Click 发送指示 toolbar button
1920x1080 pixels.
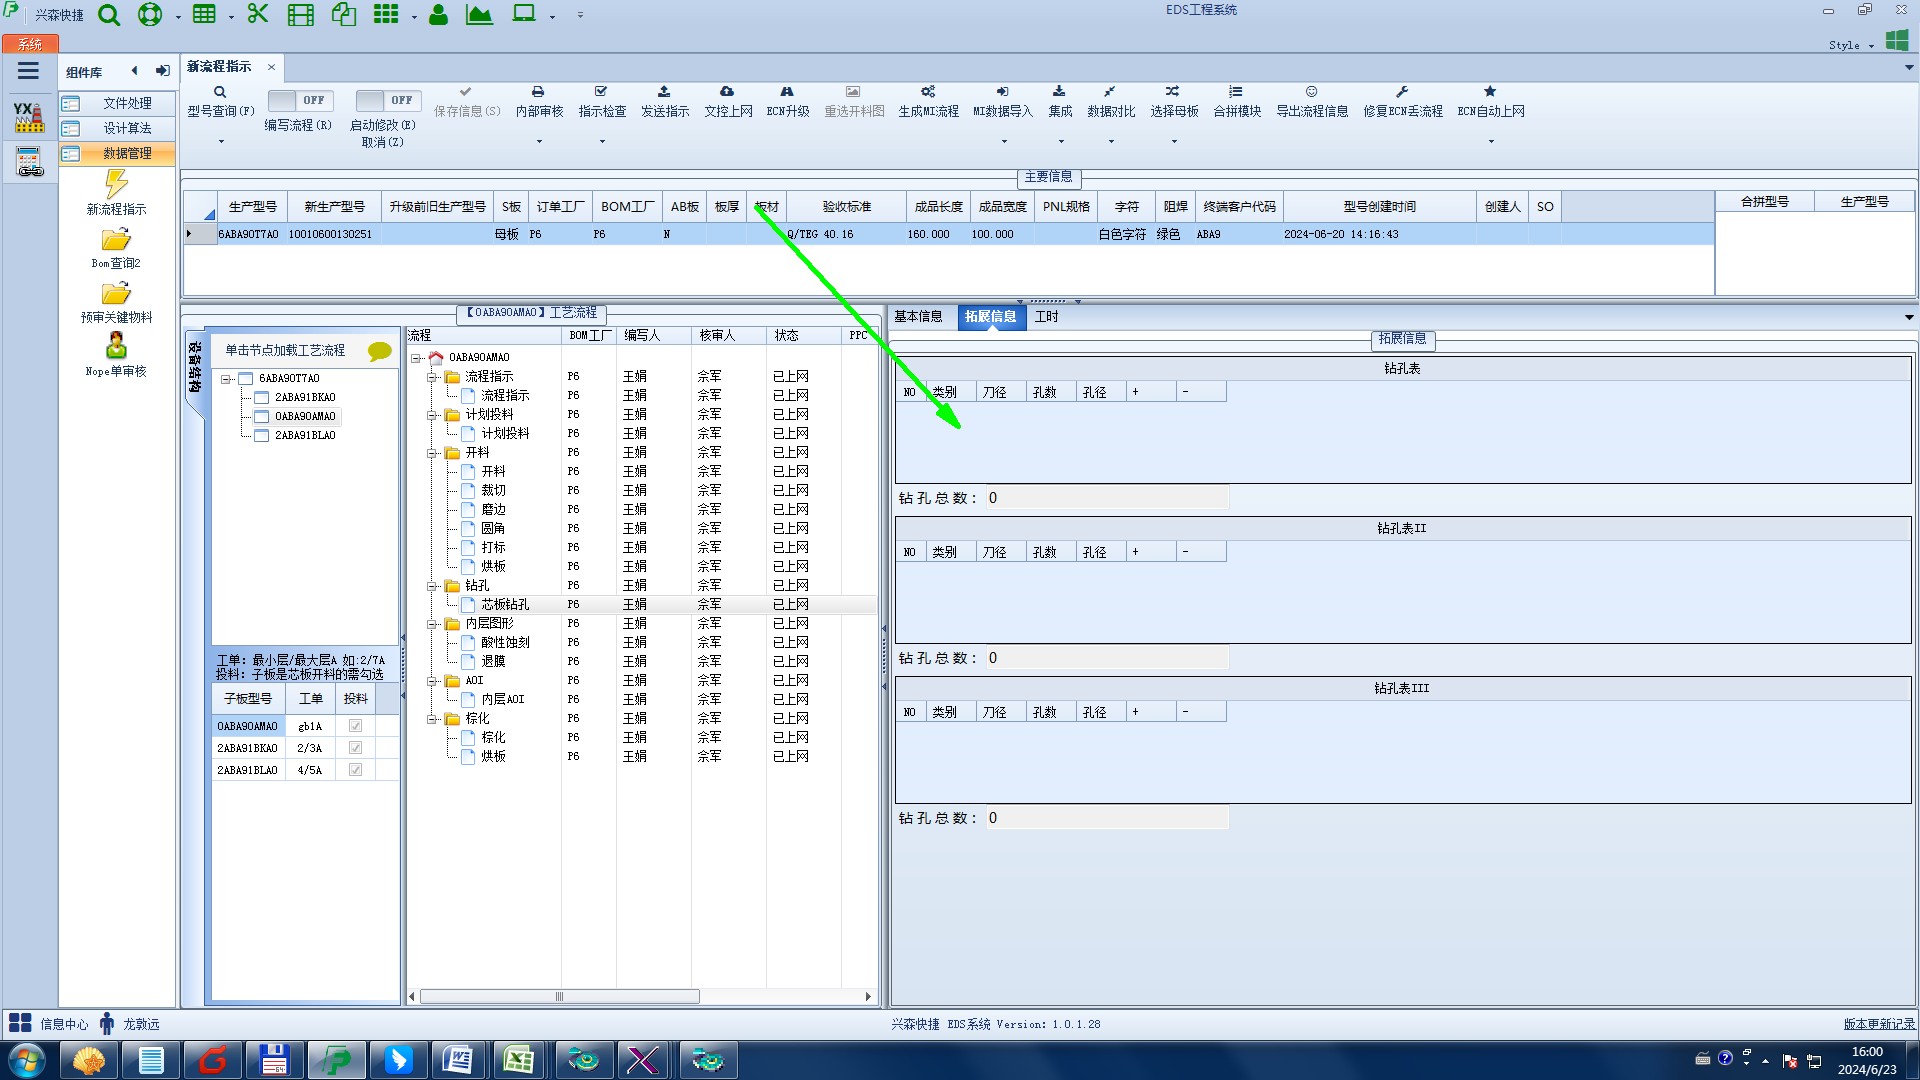pos(665,102)
